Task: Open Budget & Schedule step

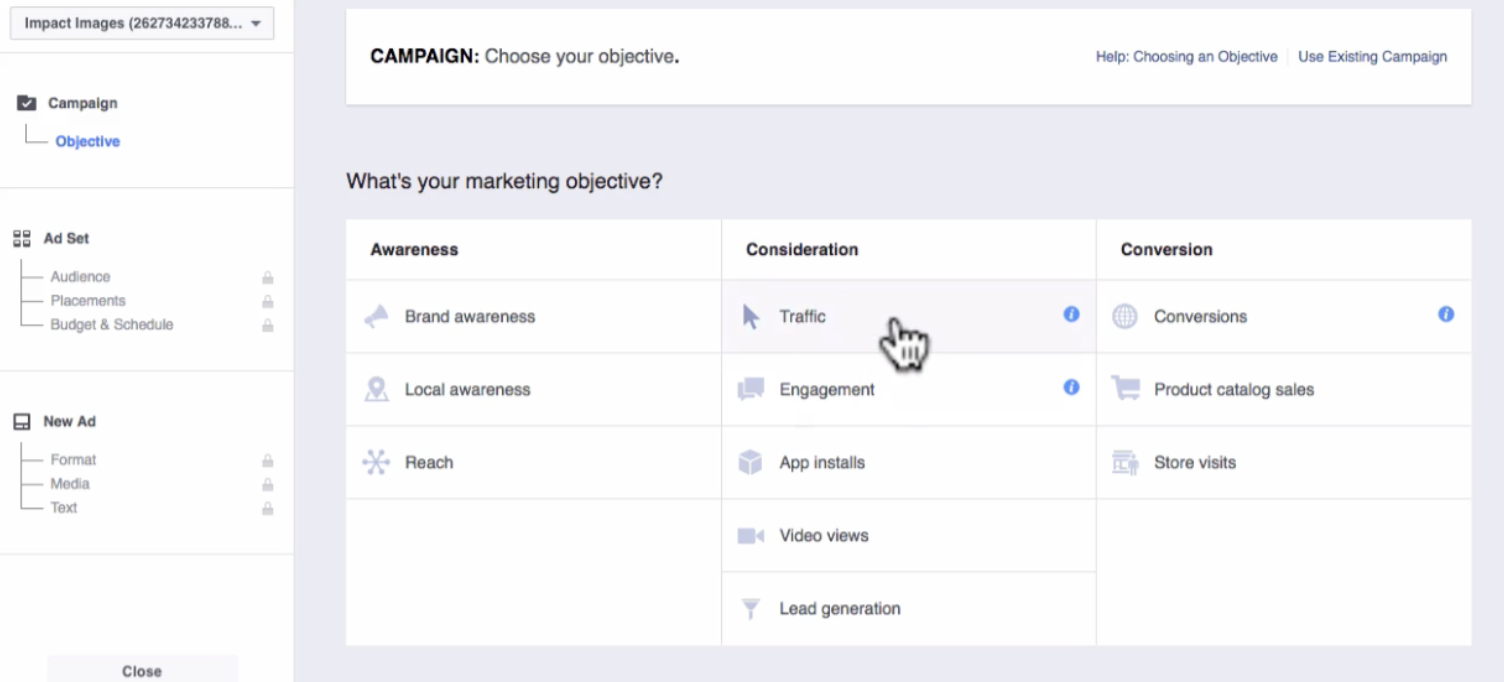Action: 112,325
